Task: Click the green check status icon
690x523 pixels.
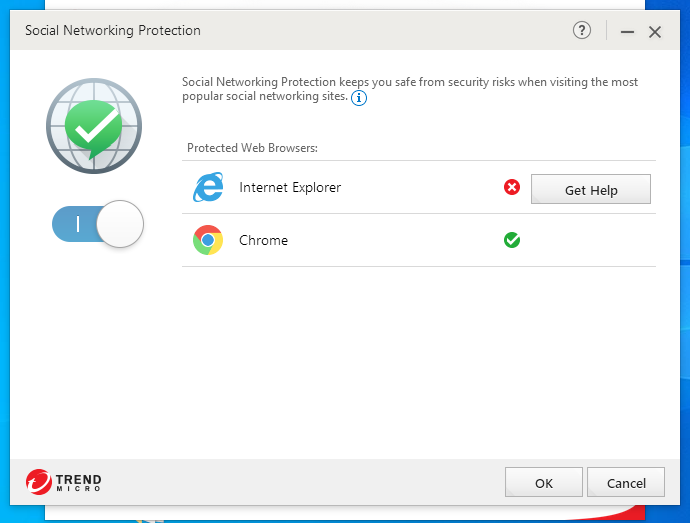Action: tap(512, 240)
